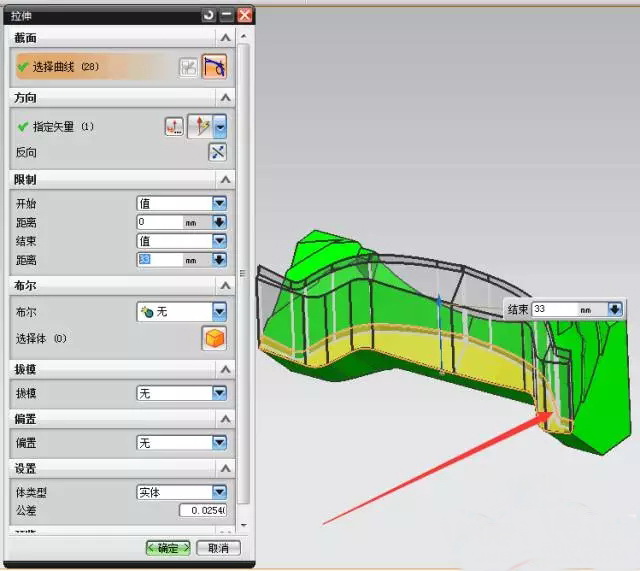
Task: Click the 取消 cancel button
Action: [217, 548]
